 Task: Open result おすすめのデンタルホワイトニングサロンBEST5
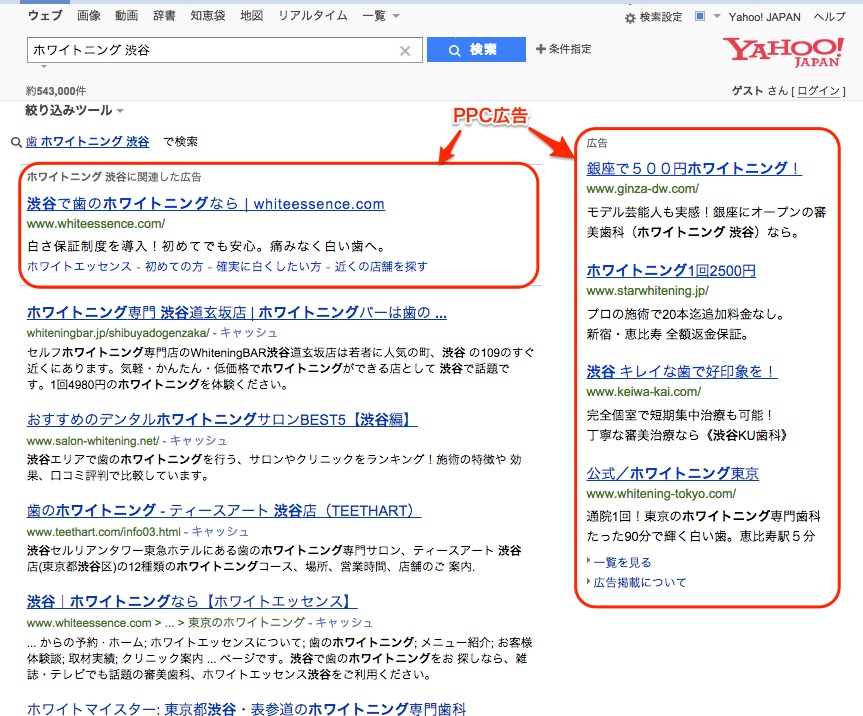click(x=222, y=419)
